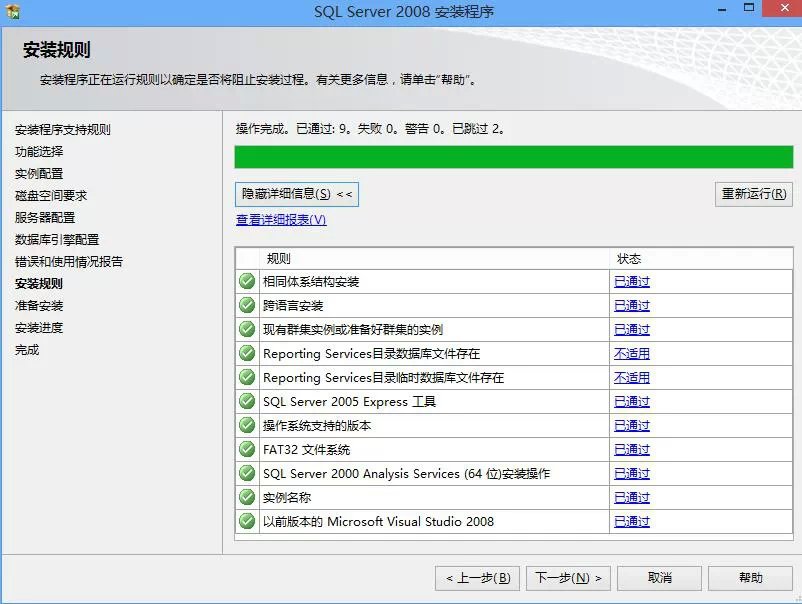Click the passed status icon for 跨语言安装
This screenshot has width=802, height=604.
[246, 305]
